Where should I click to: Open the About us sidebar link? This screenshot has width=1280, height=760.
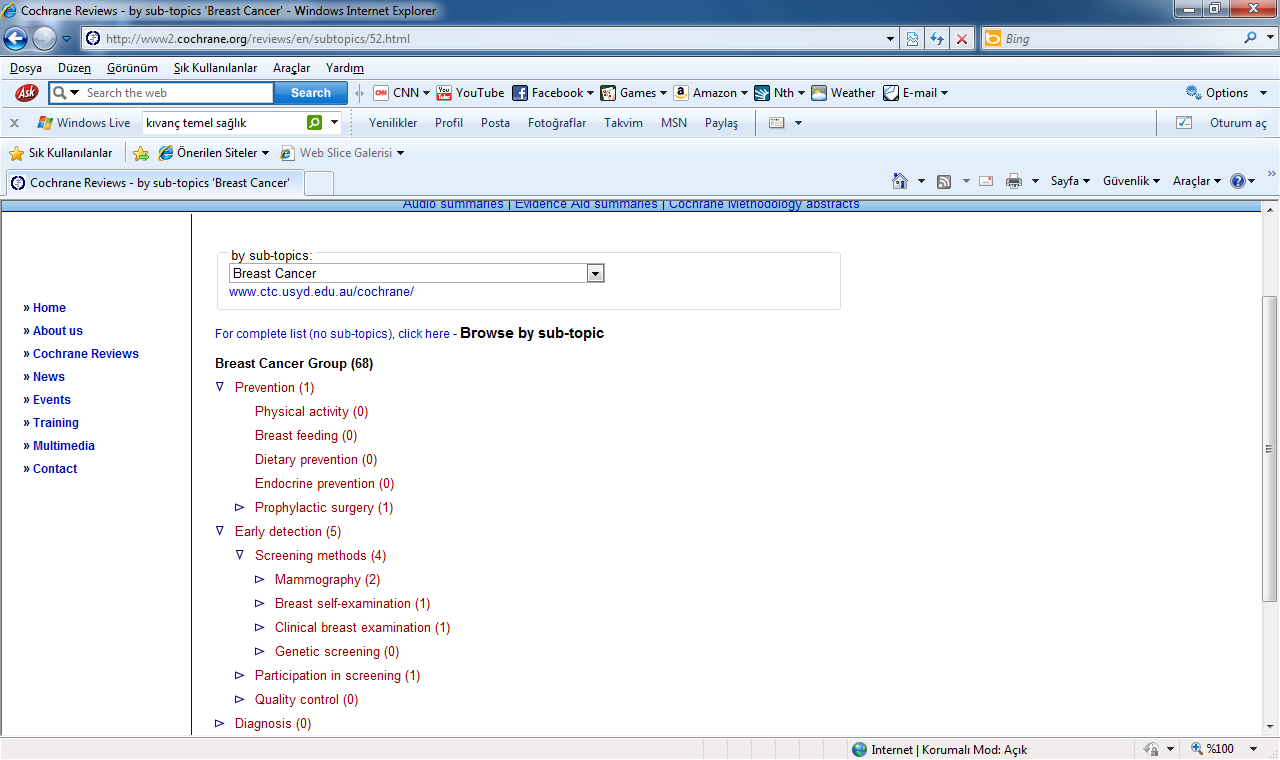[58, 331]
